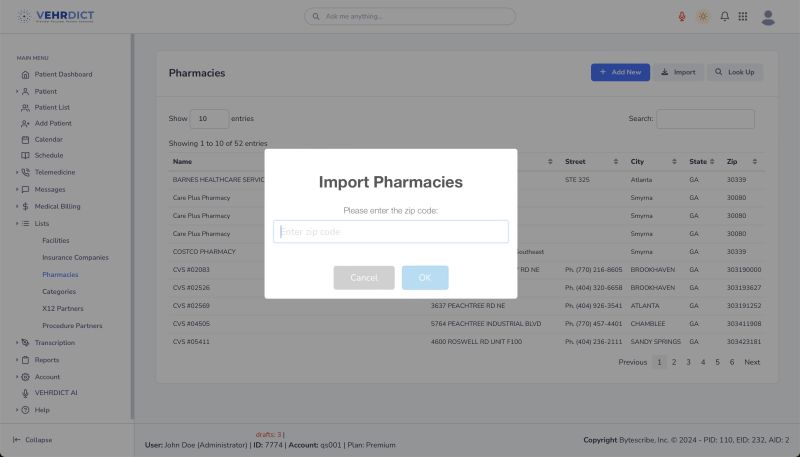Click the VEHRDICT logo
800x457 pixels.
click(55, 16)
